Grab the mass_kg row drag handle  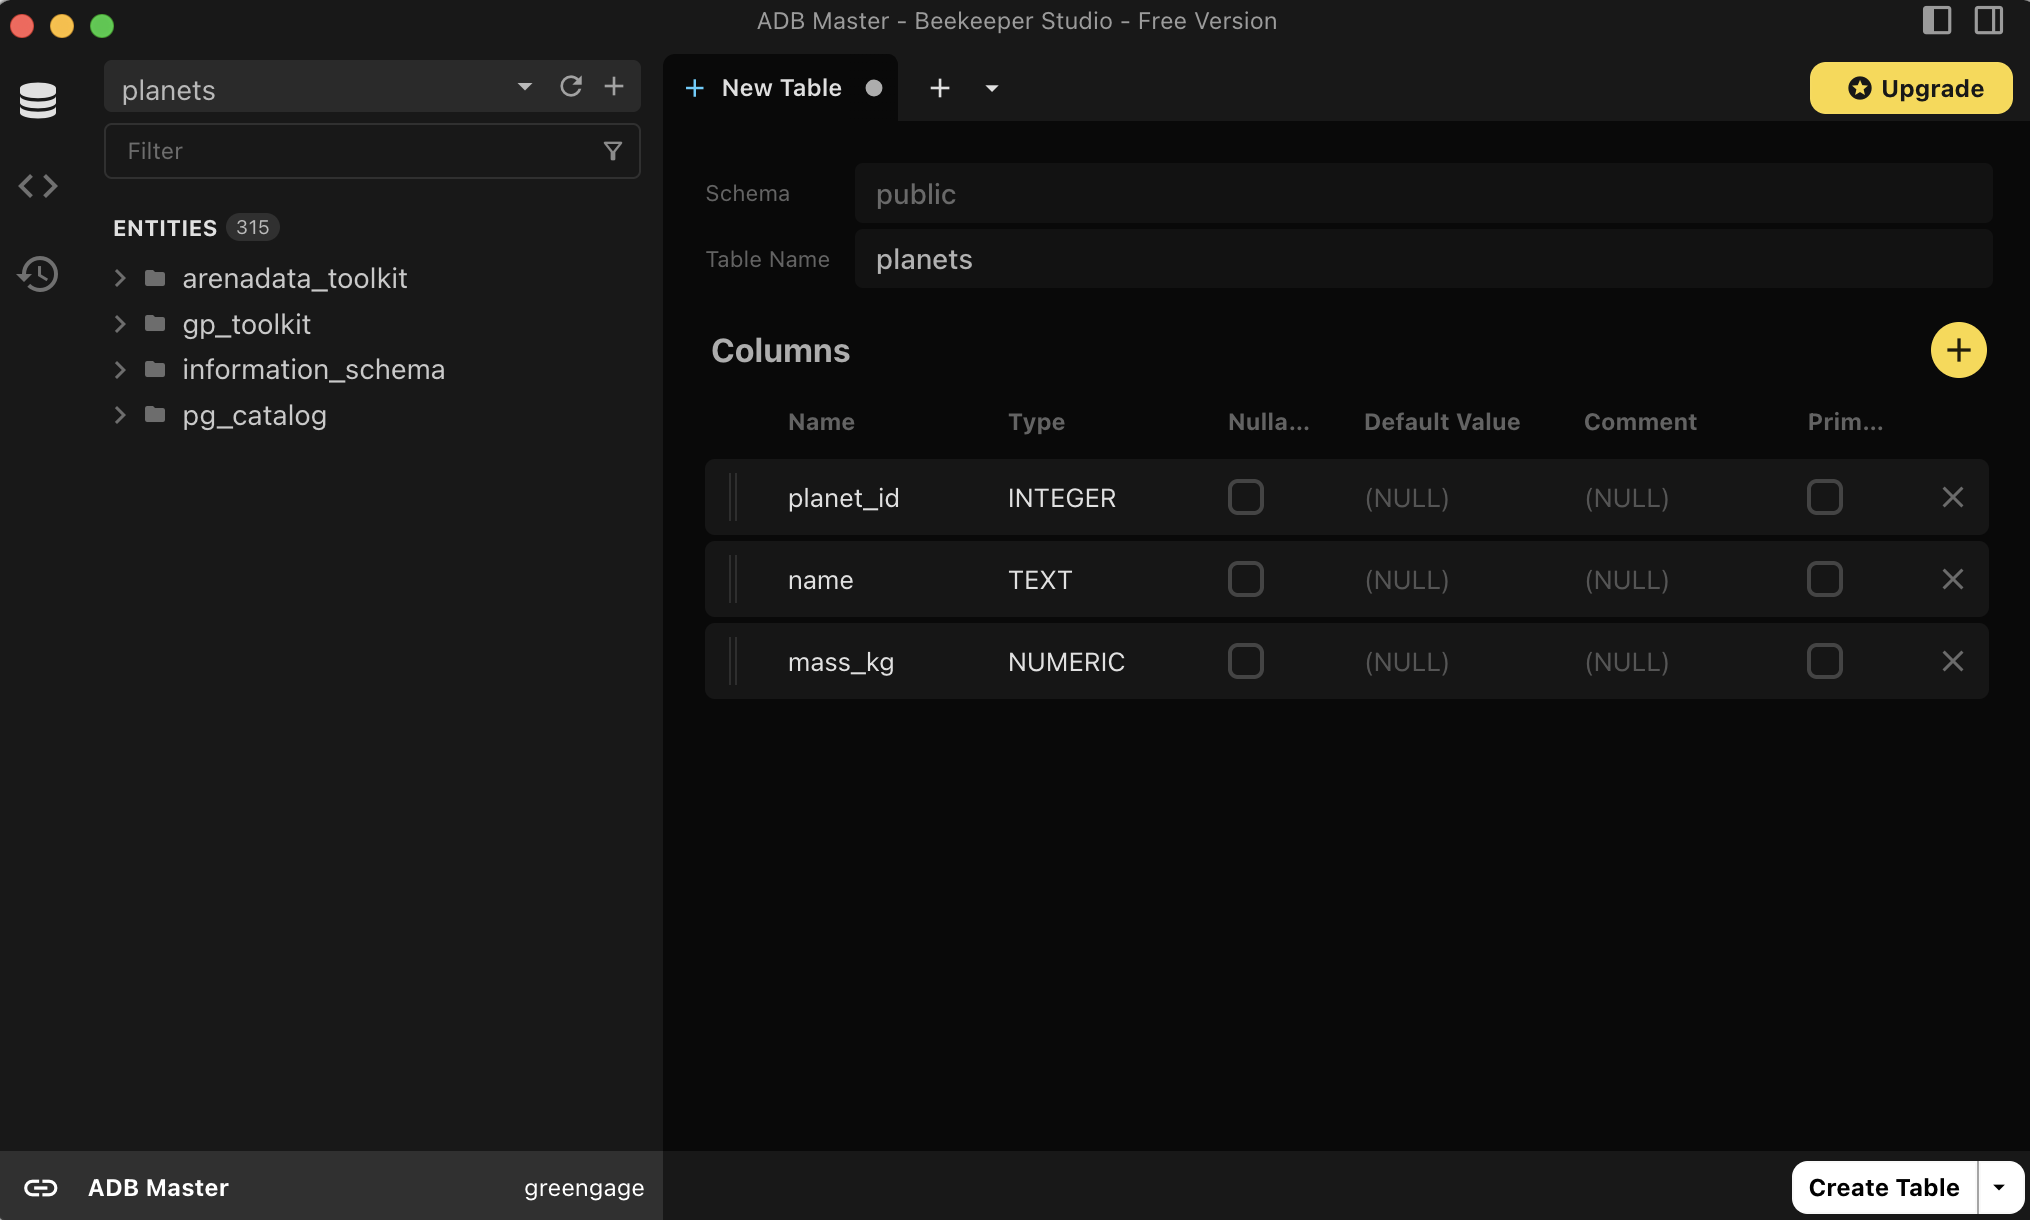tap(733, 661)
